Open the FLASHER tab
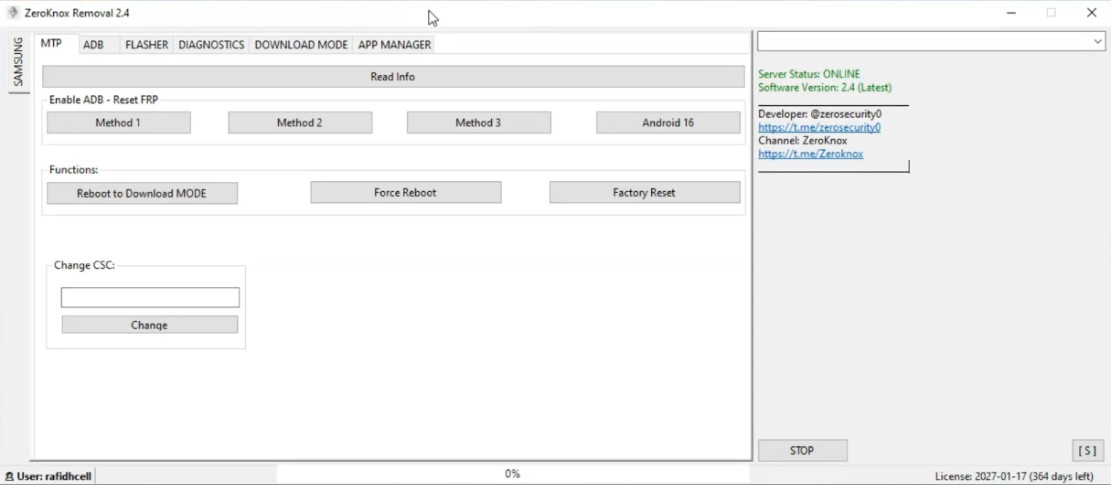Viewport: 1111px width, 485px height. point(146,45)
